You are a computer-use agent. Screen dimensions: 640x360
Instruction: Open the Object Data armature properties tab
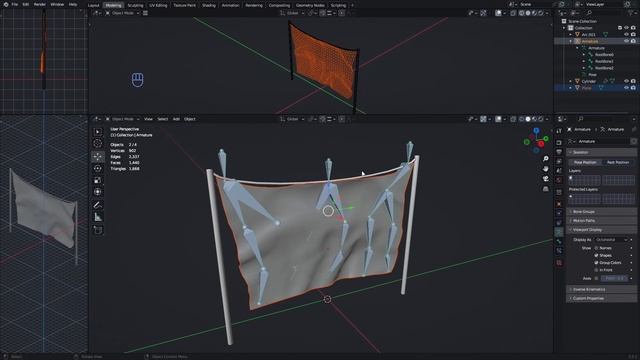tap(559, 232)
